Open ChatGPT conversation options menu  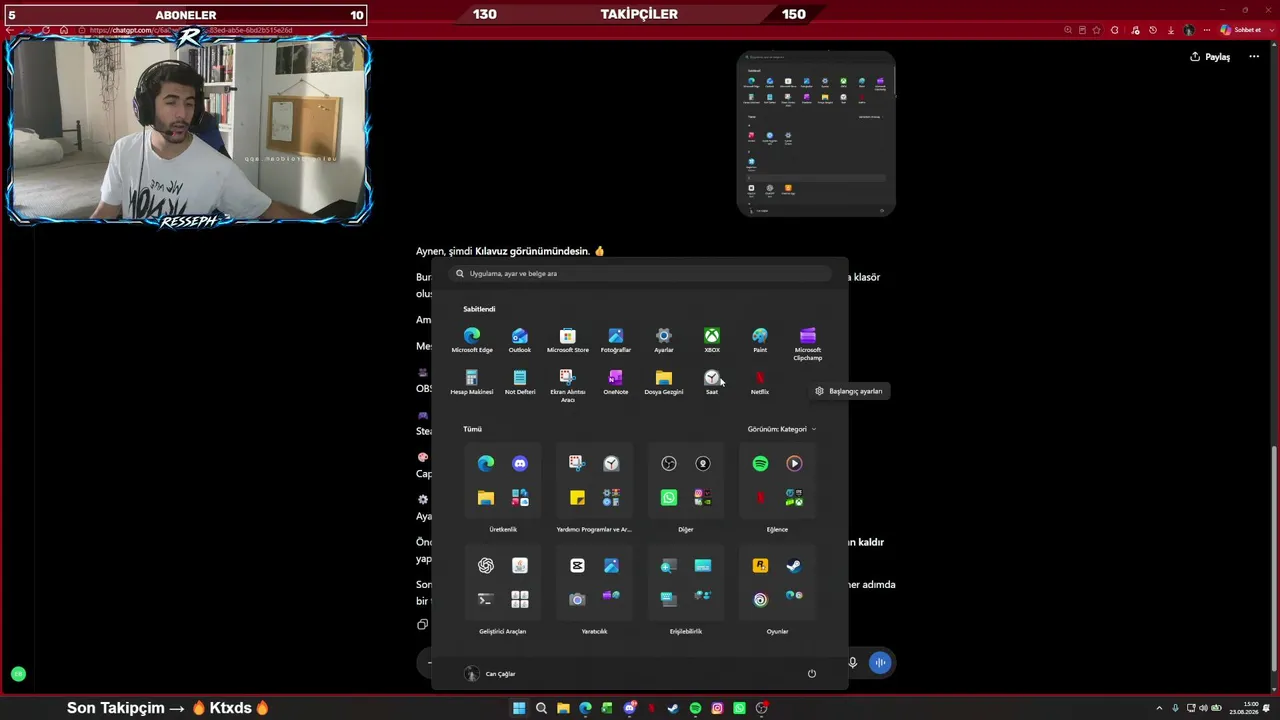click(1254, 57)
